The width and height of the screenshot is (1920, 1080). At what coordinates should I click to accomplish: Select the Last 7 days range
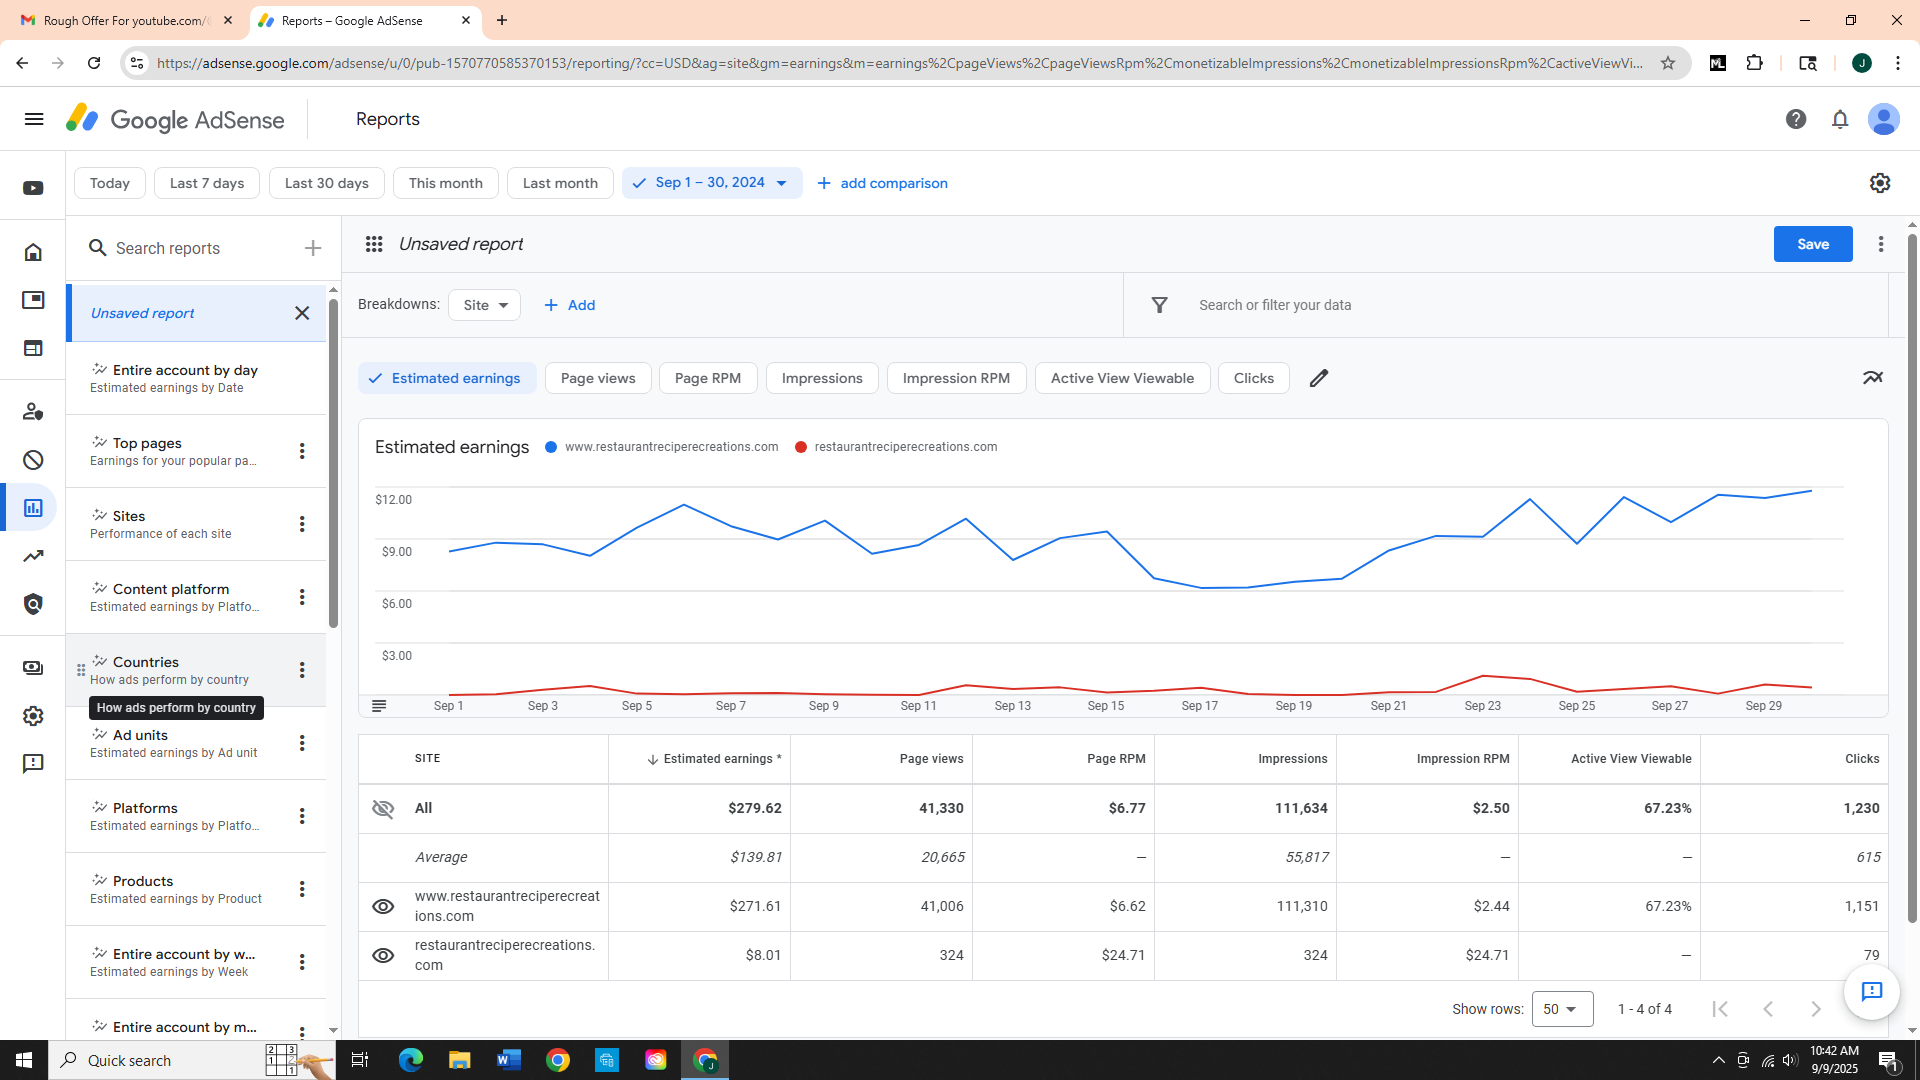click(207, 183)
